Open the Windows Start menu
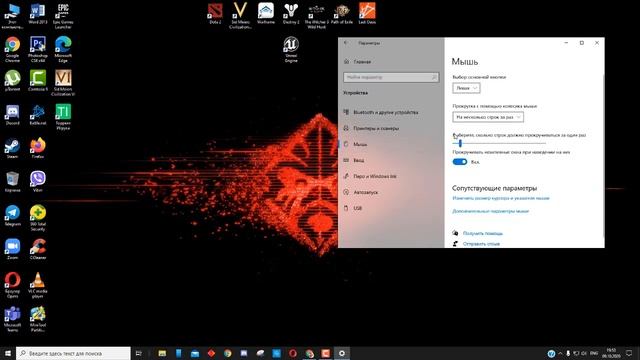This screenshot has width=640, height=360. click(x=8, y=353)
